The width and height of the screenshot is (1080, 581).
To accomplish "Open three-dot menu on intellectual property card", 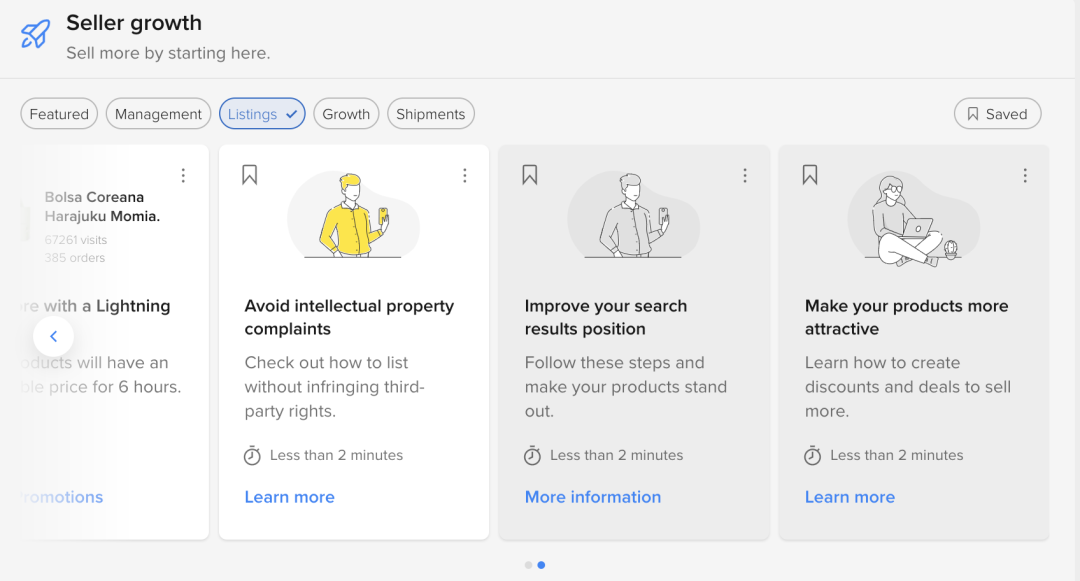I will (465, 176).
